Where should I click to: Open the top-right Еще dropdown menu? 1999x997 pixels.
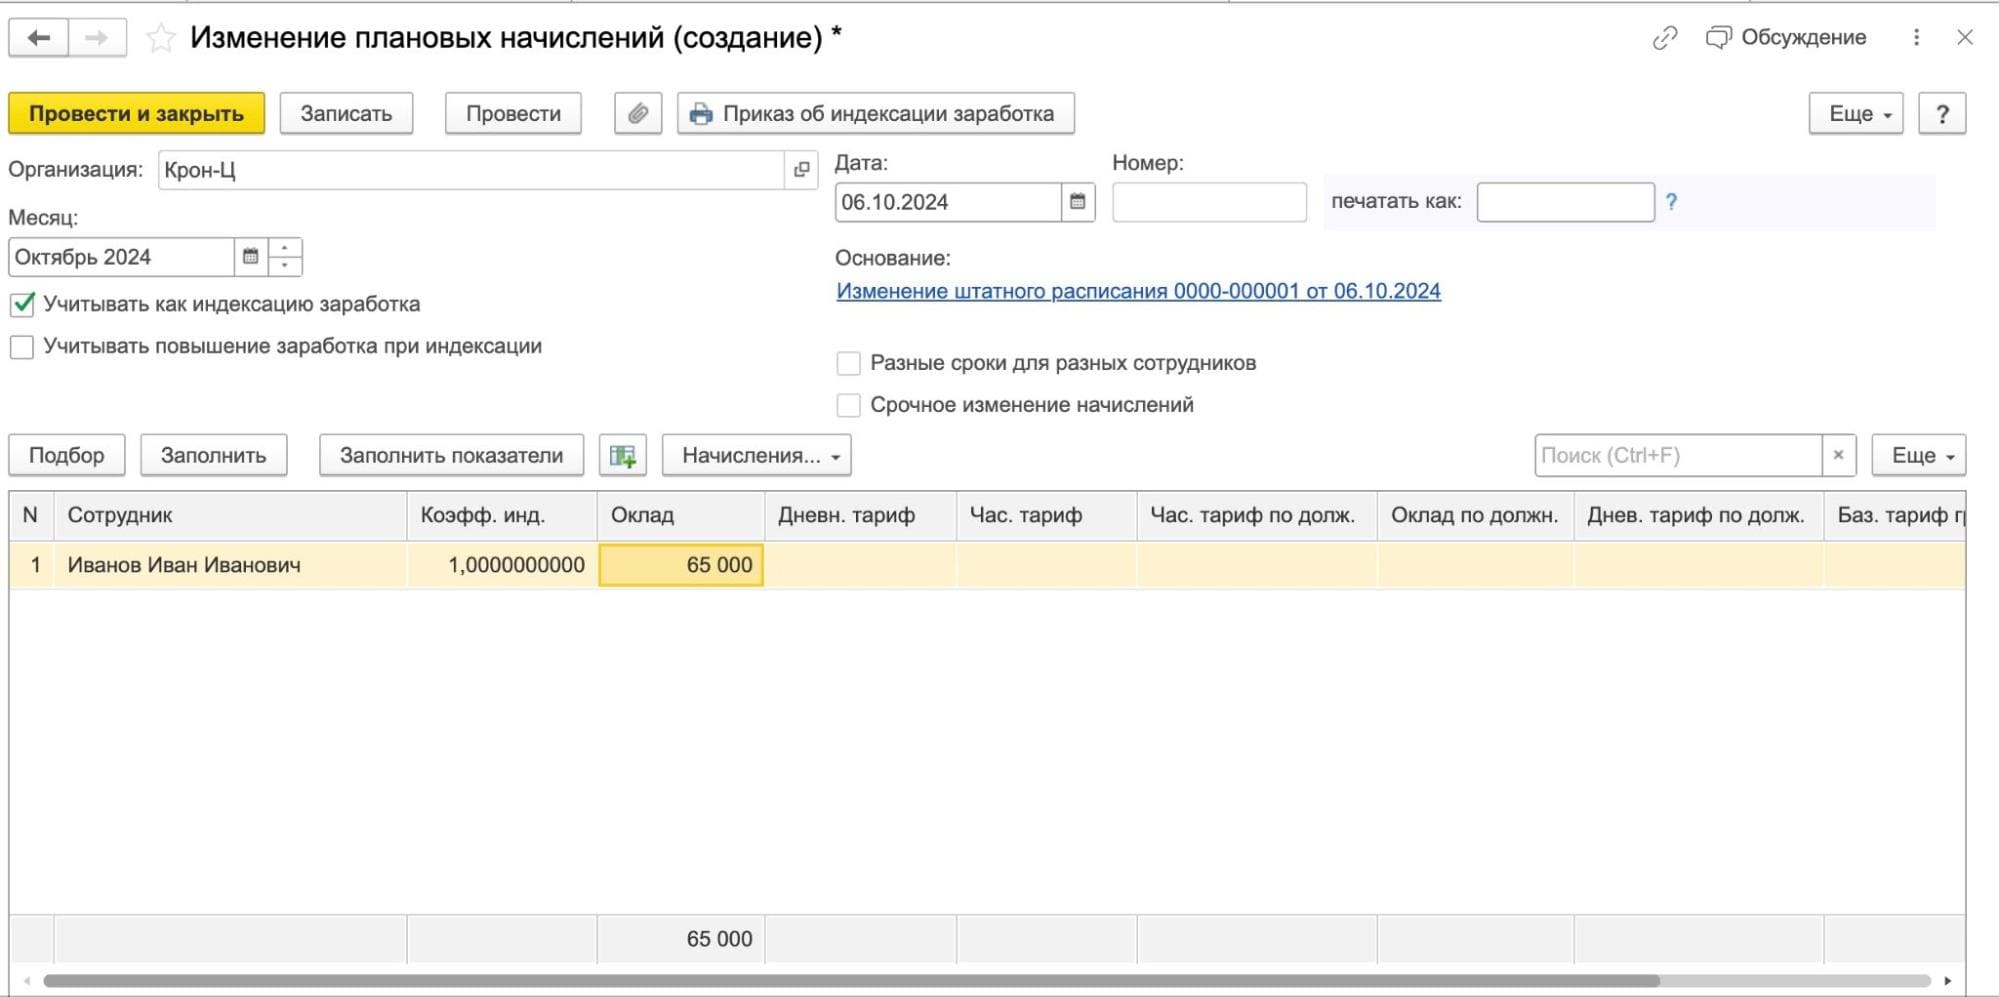pyautogui.click(x=1855, y=114)
